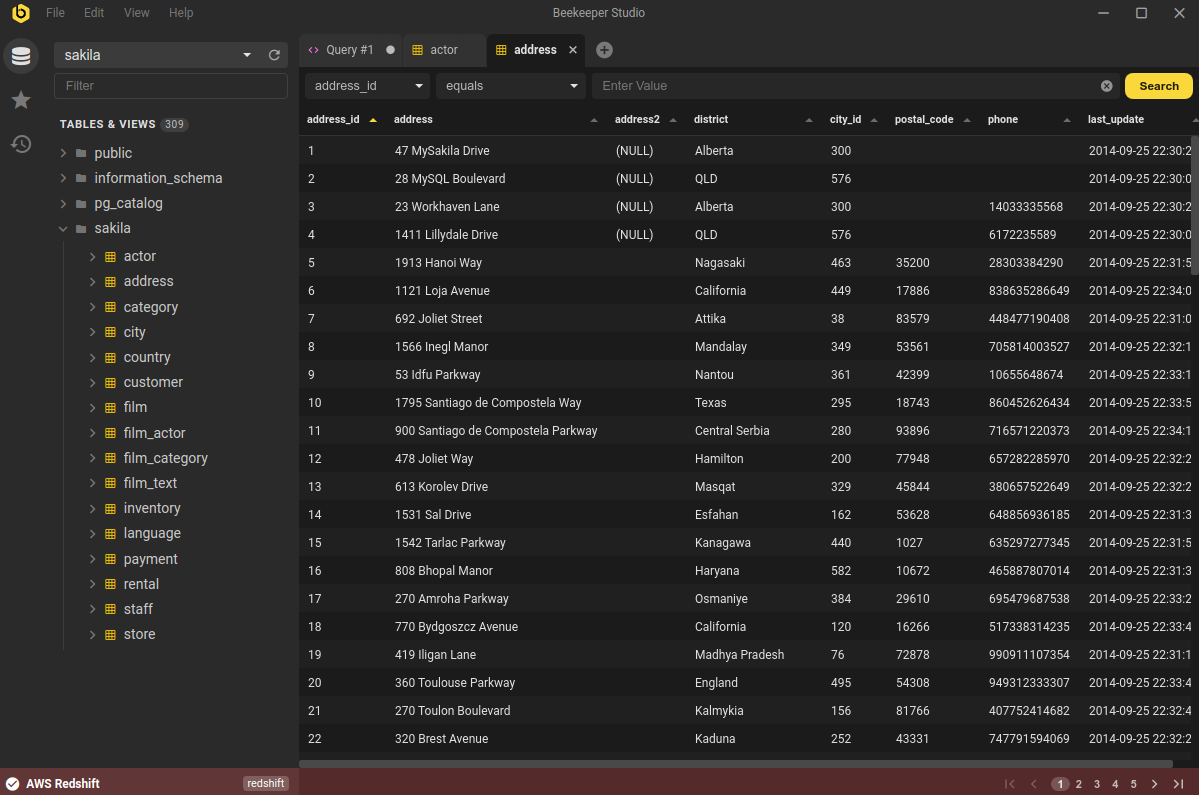Close the address tab

click(x=573, y=50)
